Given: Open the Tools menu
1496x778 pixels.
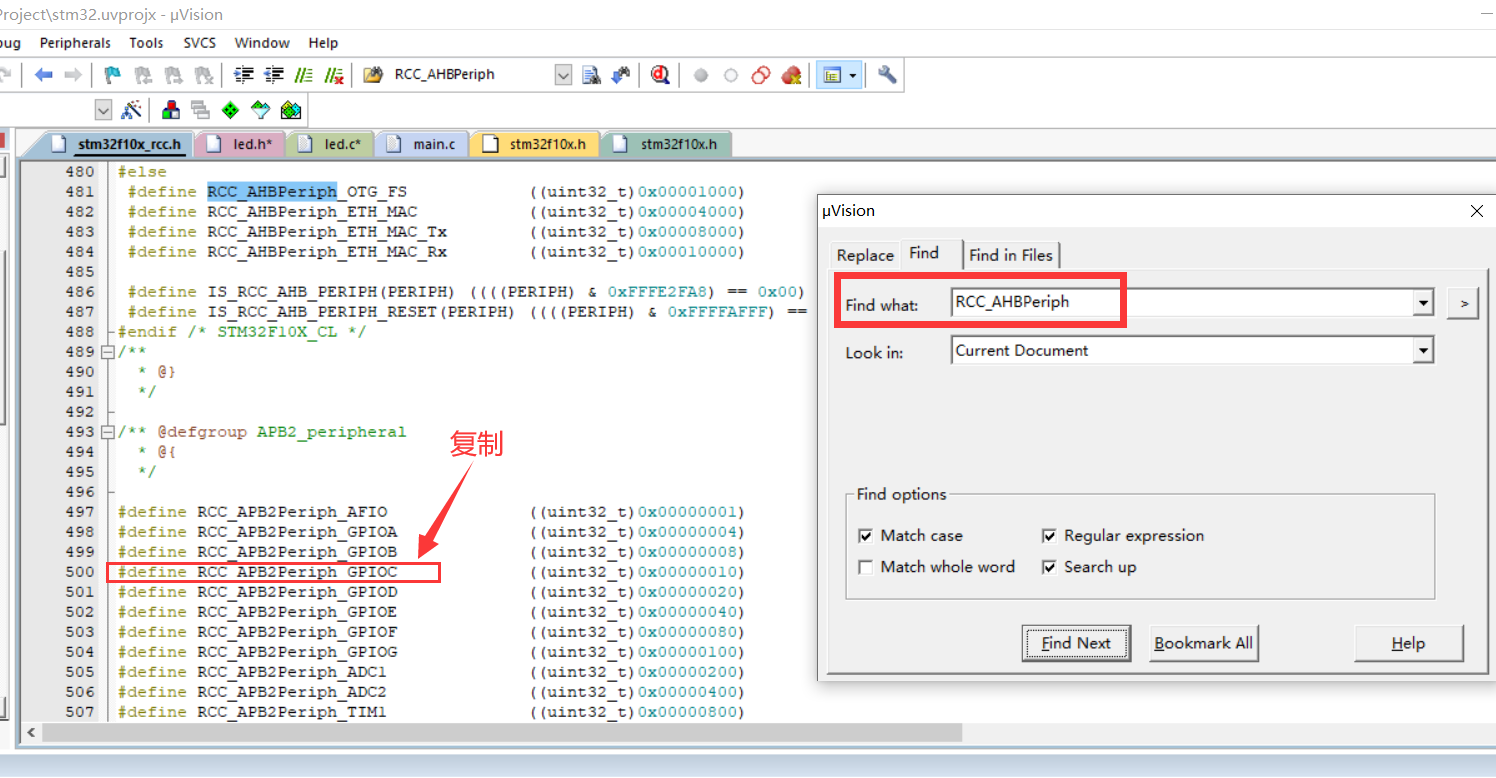Looking at the screenshot, I should 146,43.
